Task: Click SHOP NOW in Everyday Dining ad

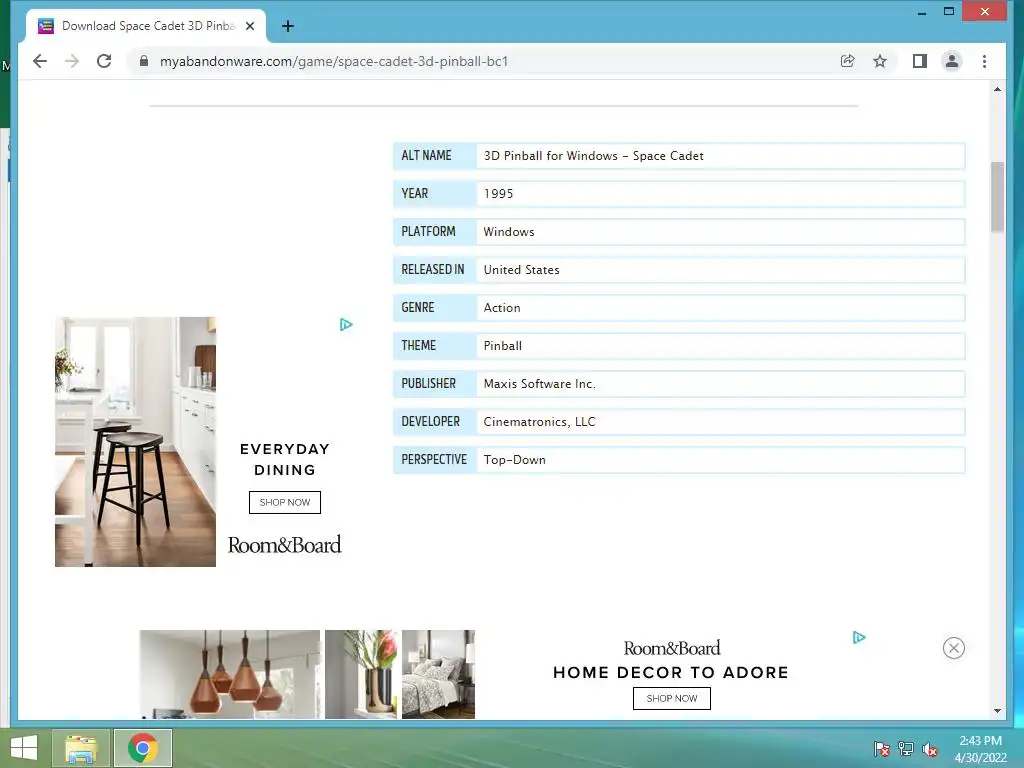Action: [x=285, y=502]
